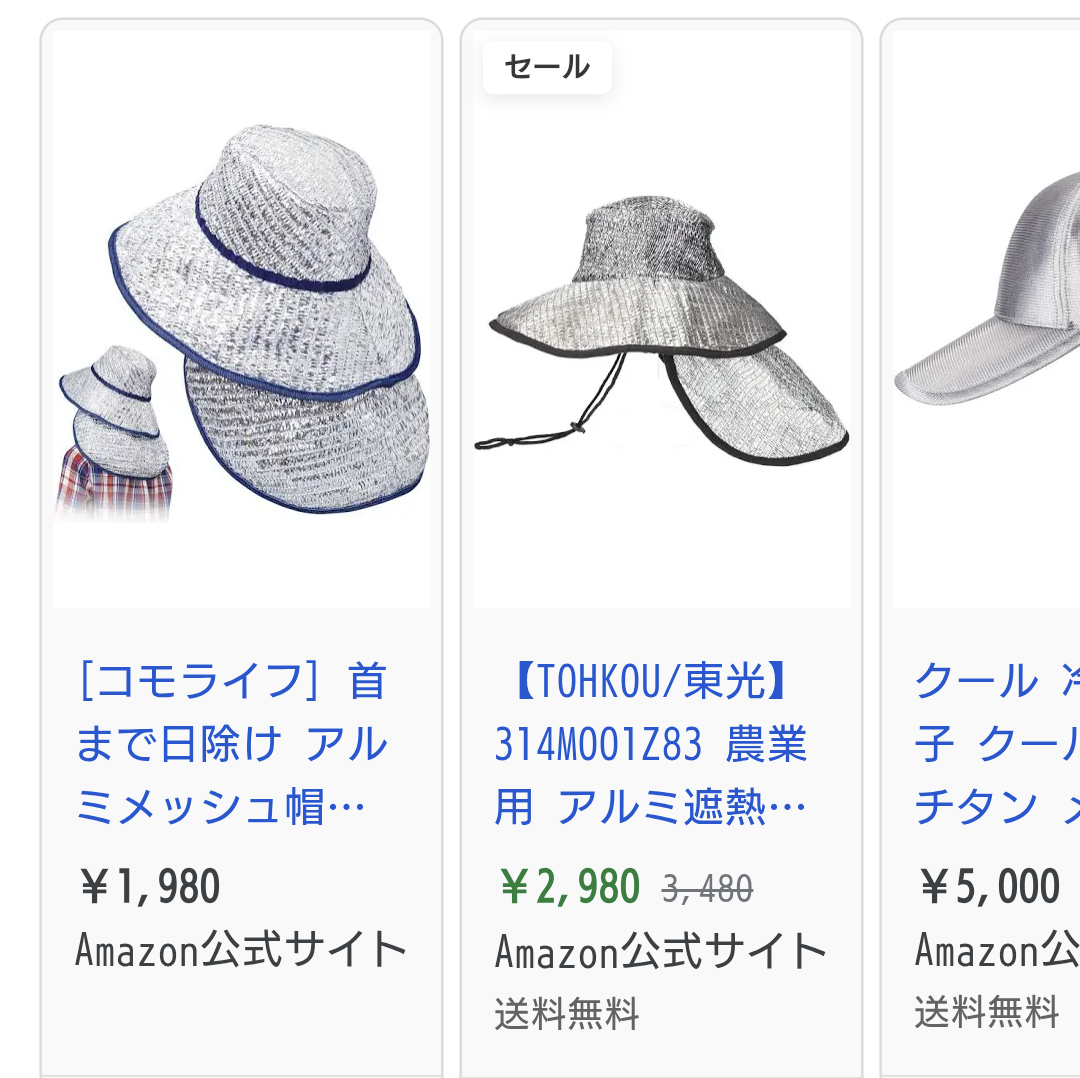Select Amazon公式サイト under the ¥1,980 product
1080x1078 pixels.
pyautogui.click(x=241, y=950)
